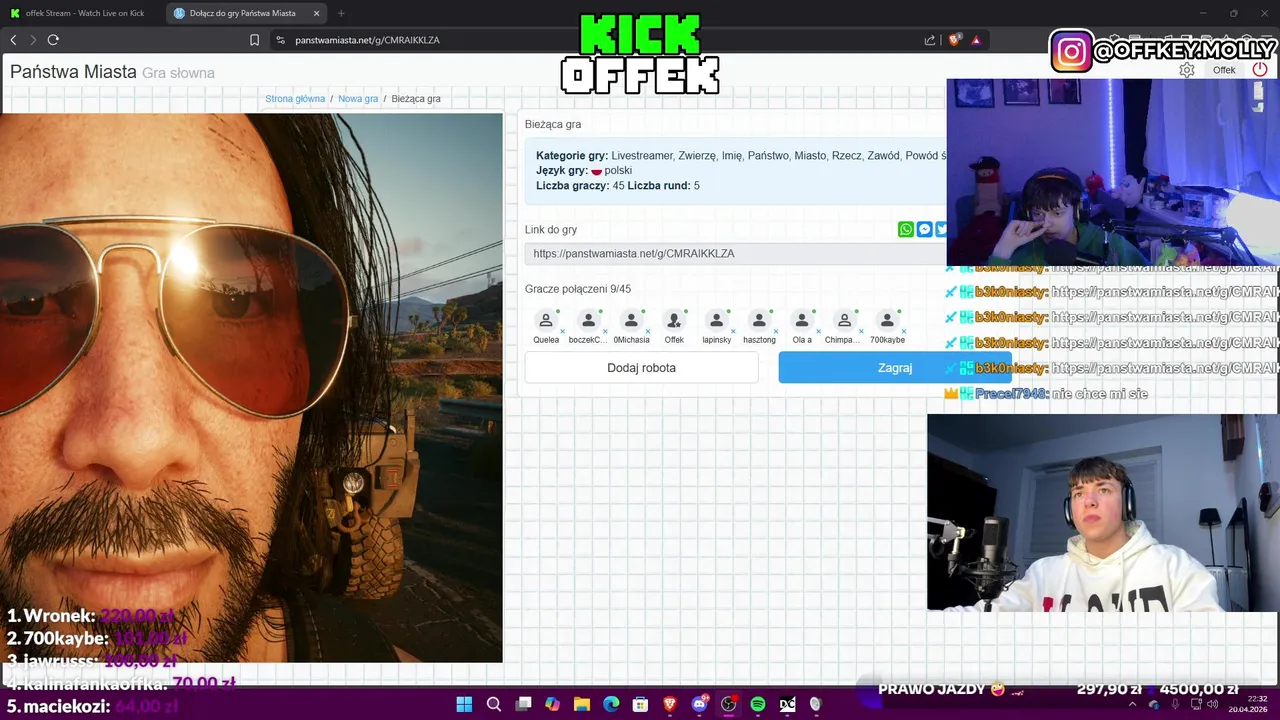Reload the page with refresh icon
The image size is (1280, 720).
(x=53, y=40)
